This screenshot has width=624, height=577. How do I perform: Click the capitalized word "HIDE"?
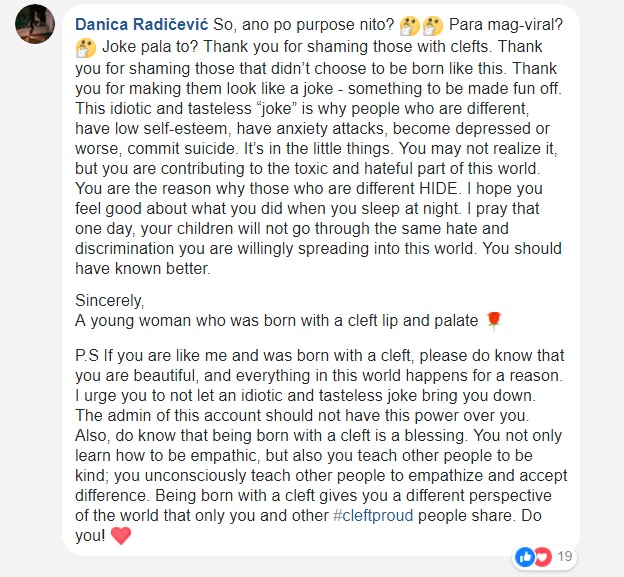(x=439, y=188)
